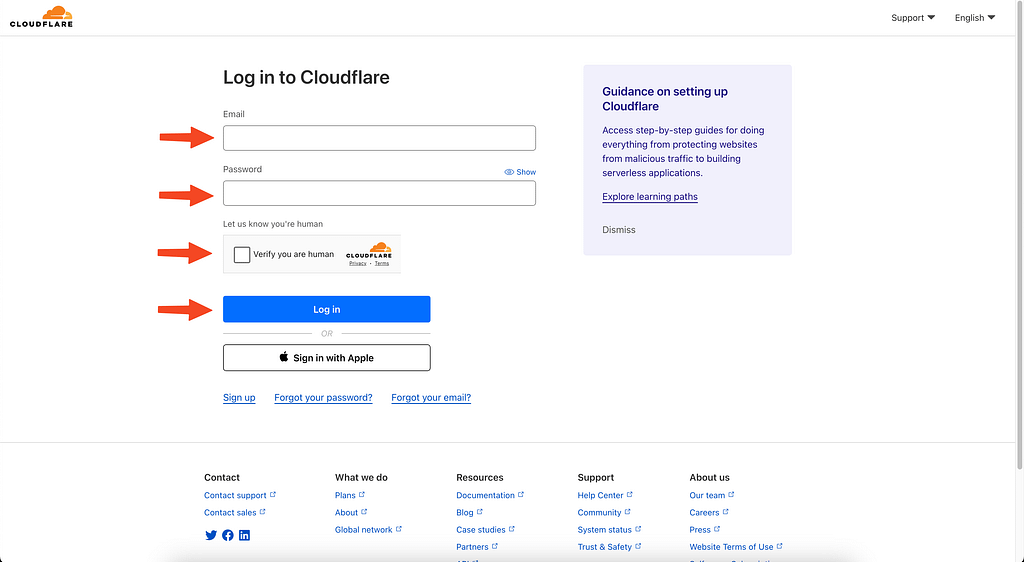Click the external link icon beside Help Center
This screenshot has height=562, width=1024.
pyautogui.click(x=631, y=495)
